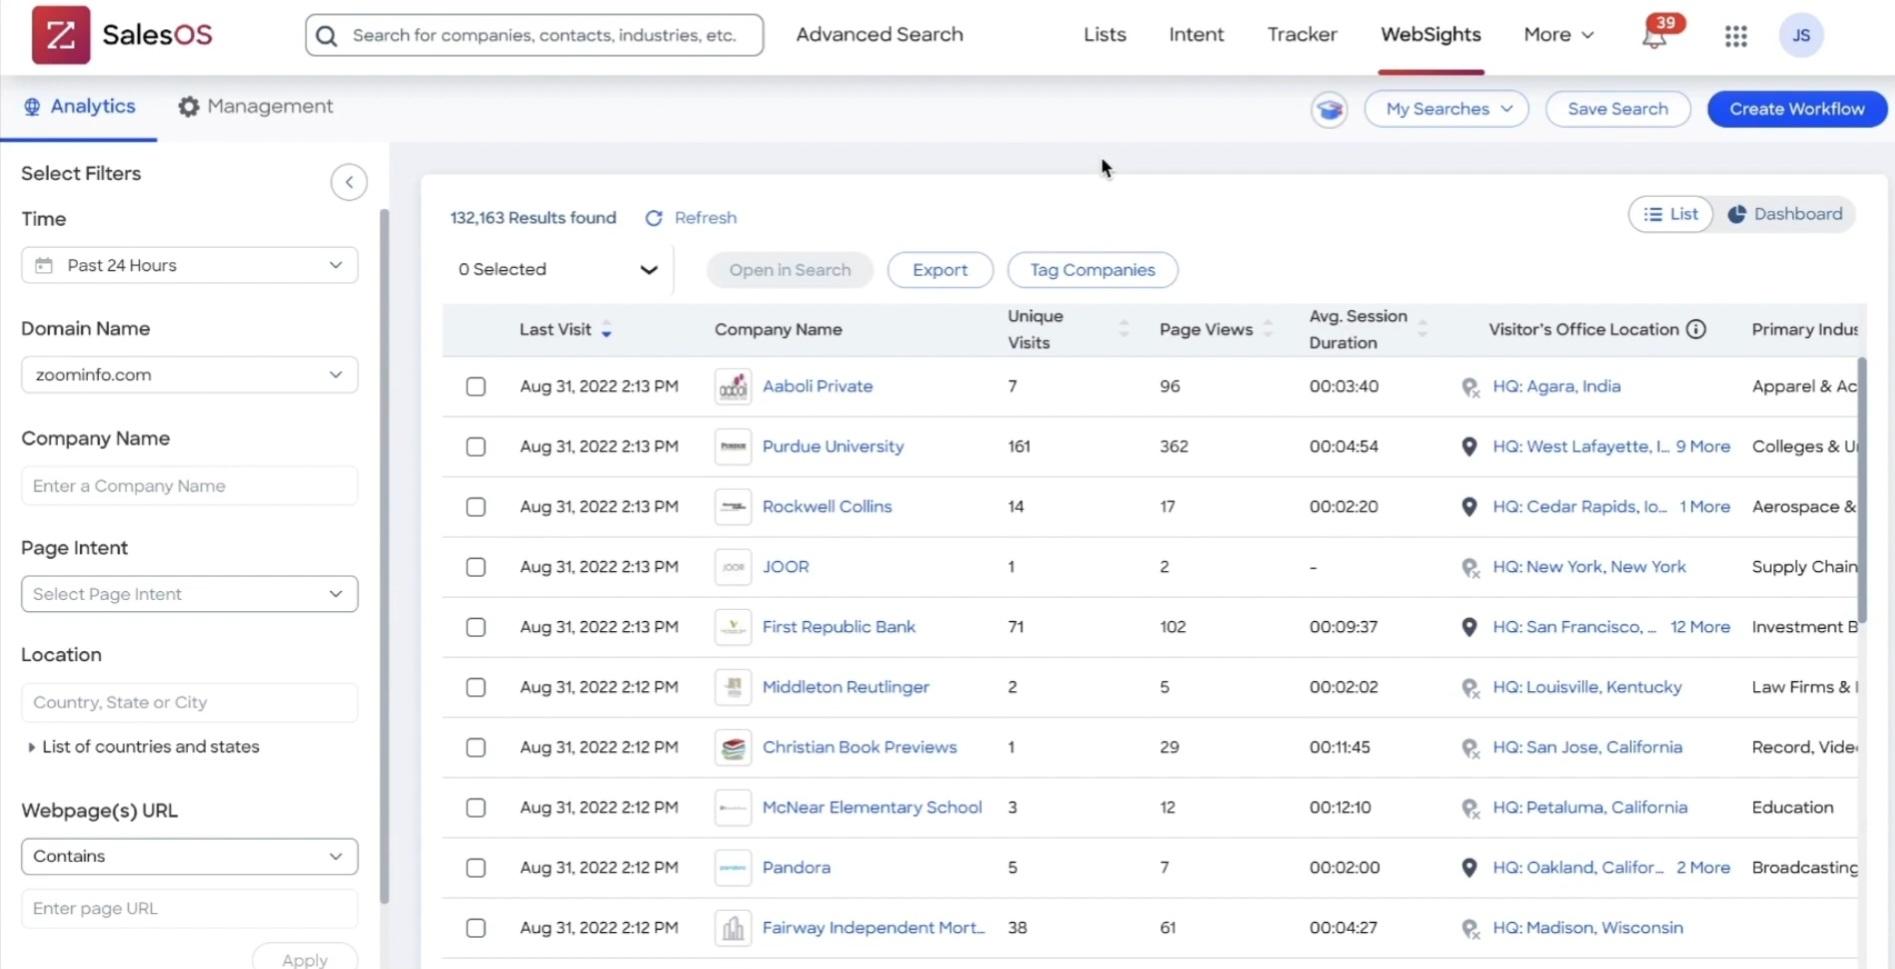Click the ZoomInfo SalesOS logo
Viewport: 1895px width, 969px height.
[x=122, y=35]
